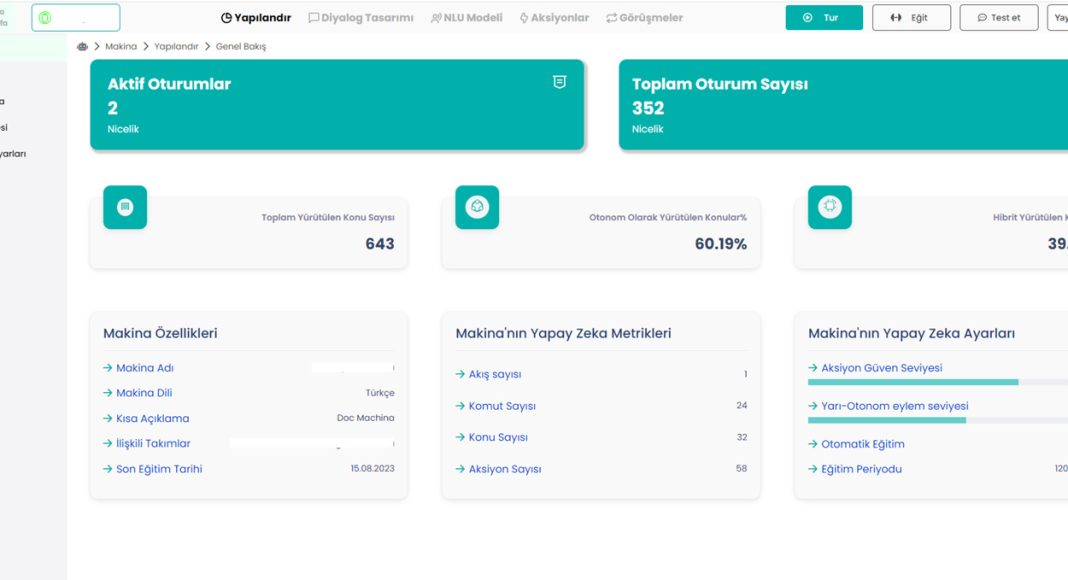Select the machine selector box at top left
1068x580 pixels.
point(76,18)
